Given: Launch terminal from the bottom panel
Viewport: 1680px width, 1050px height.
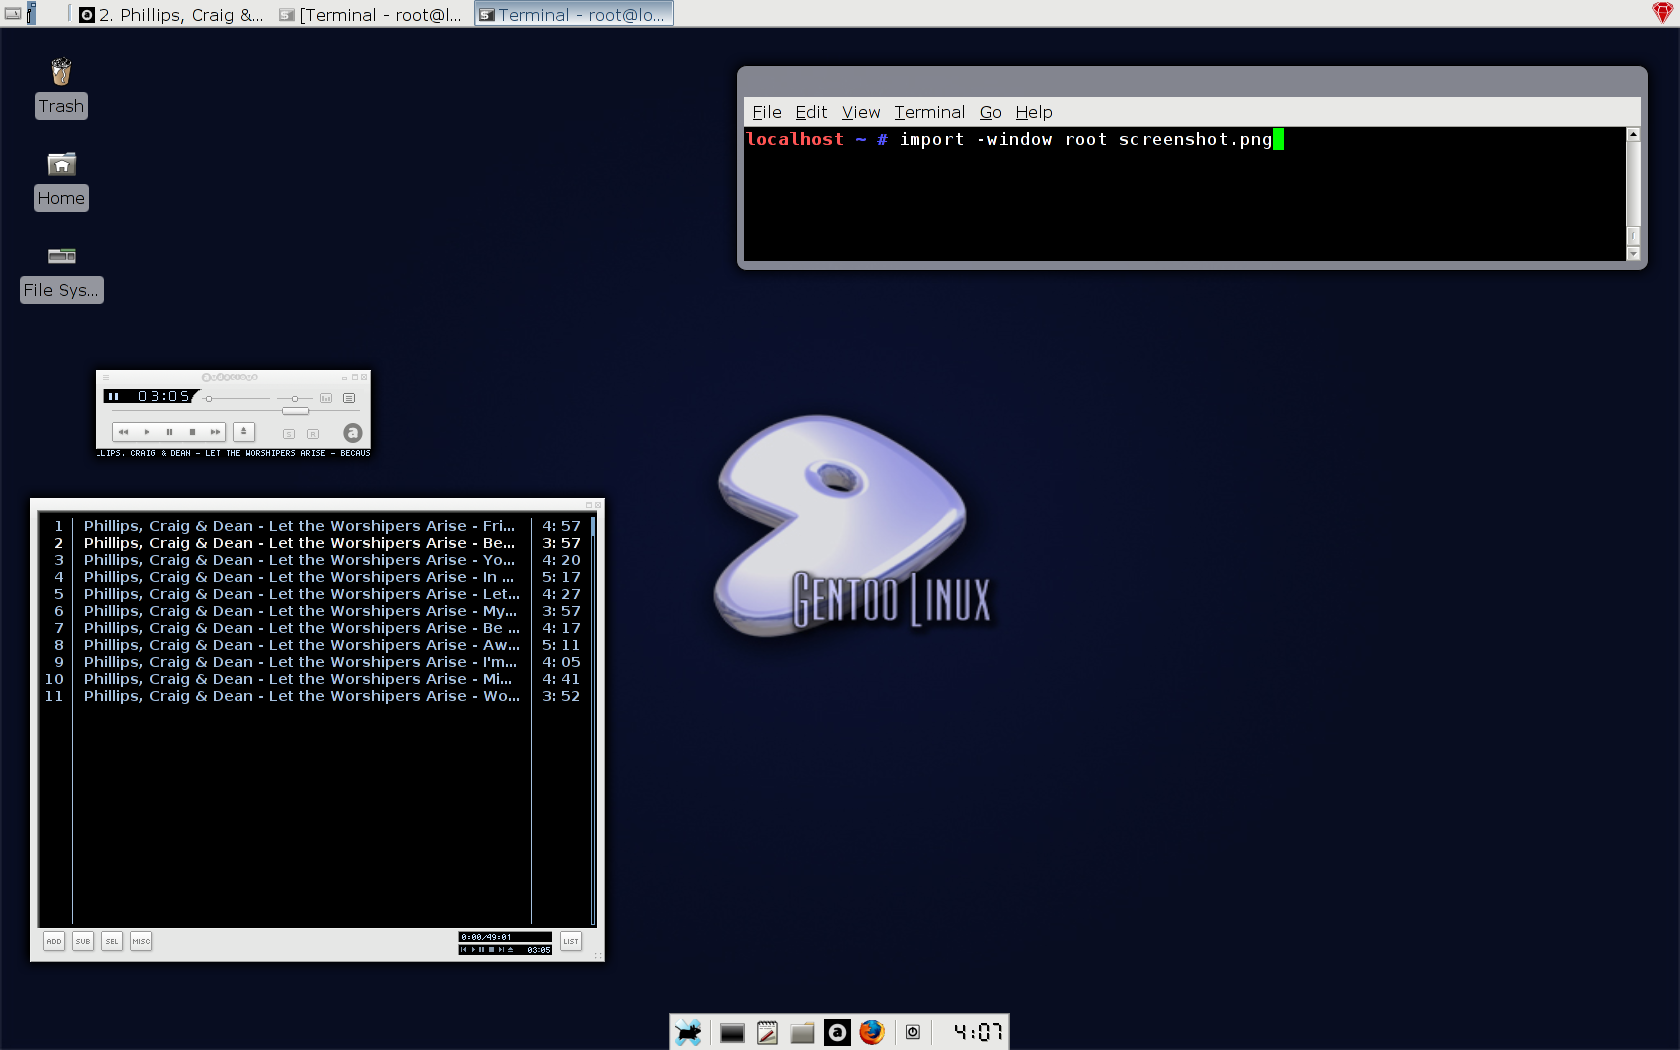Looking at the screenshot, I should 732,1033.
